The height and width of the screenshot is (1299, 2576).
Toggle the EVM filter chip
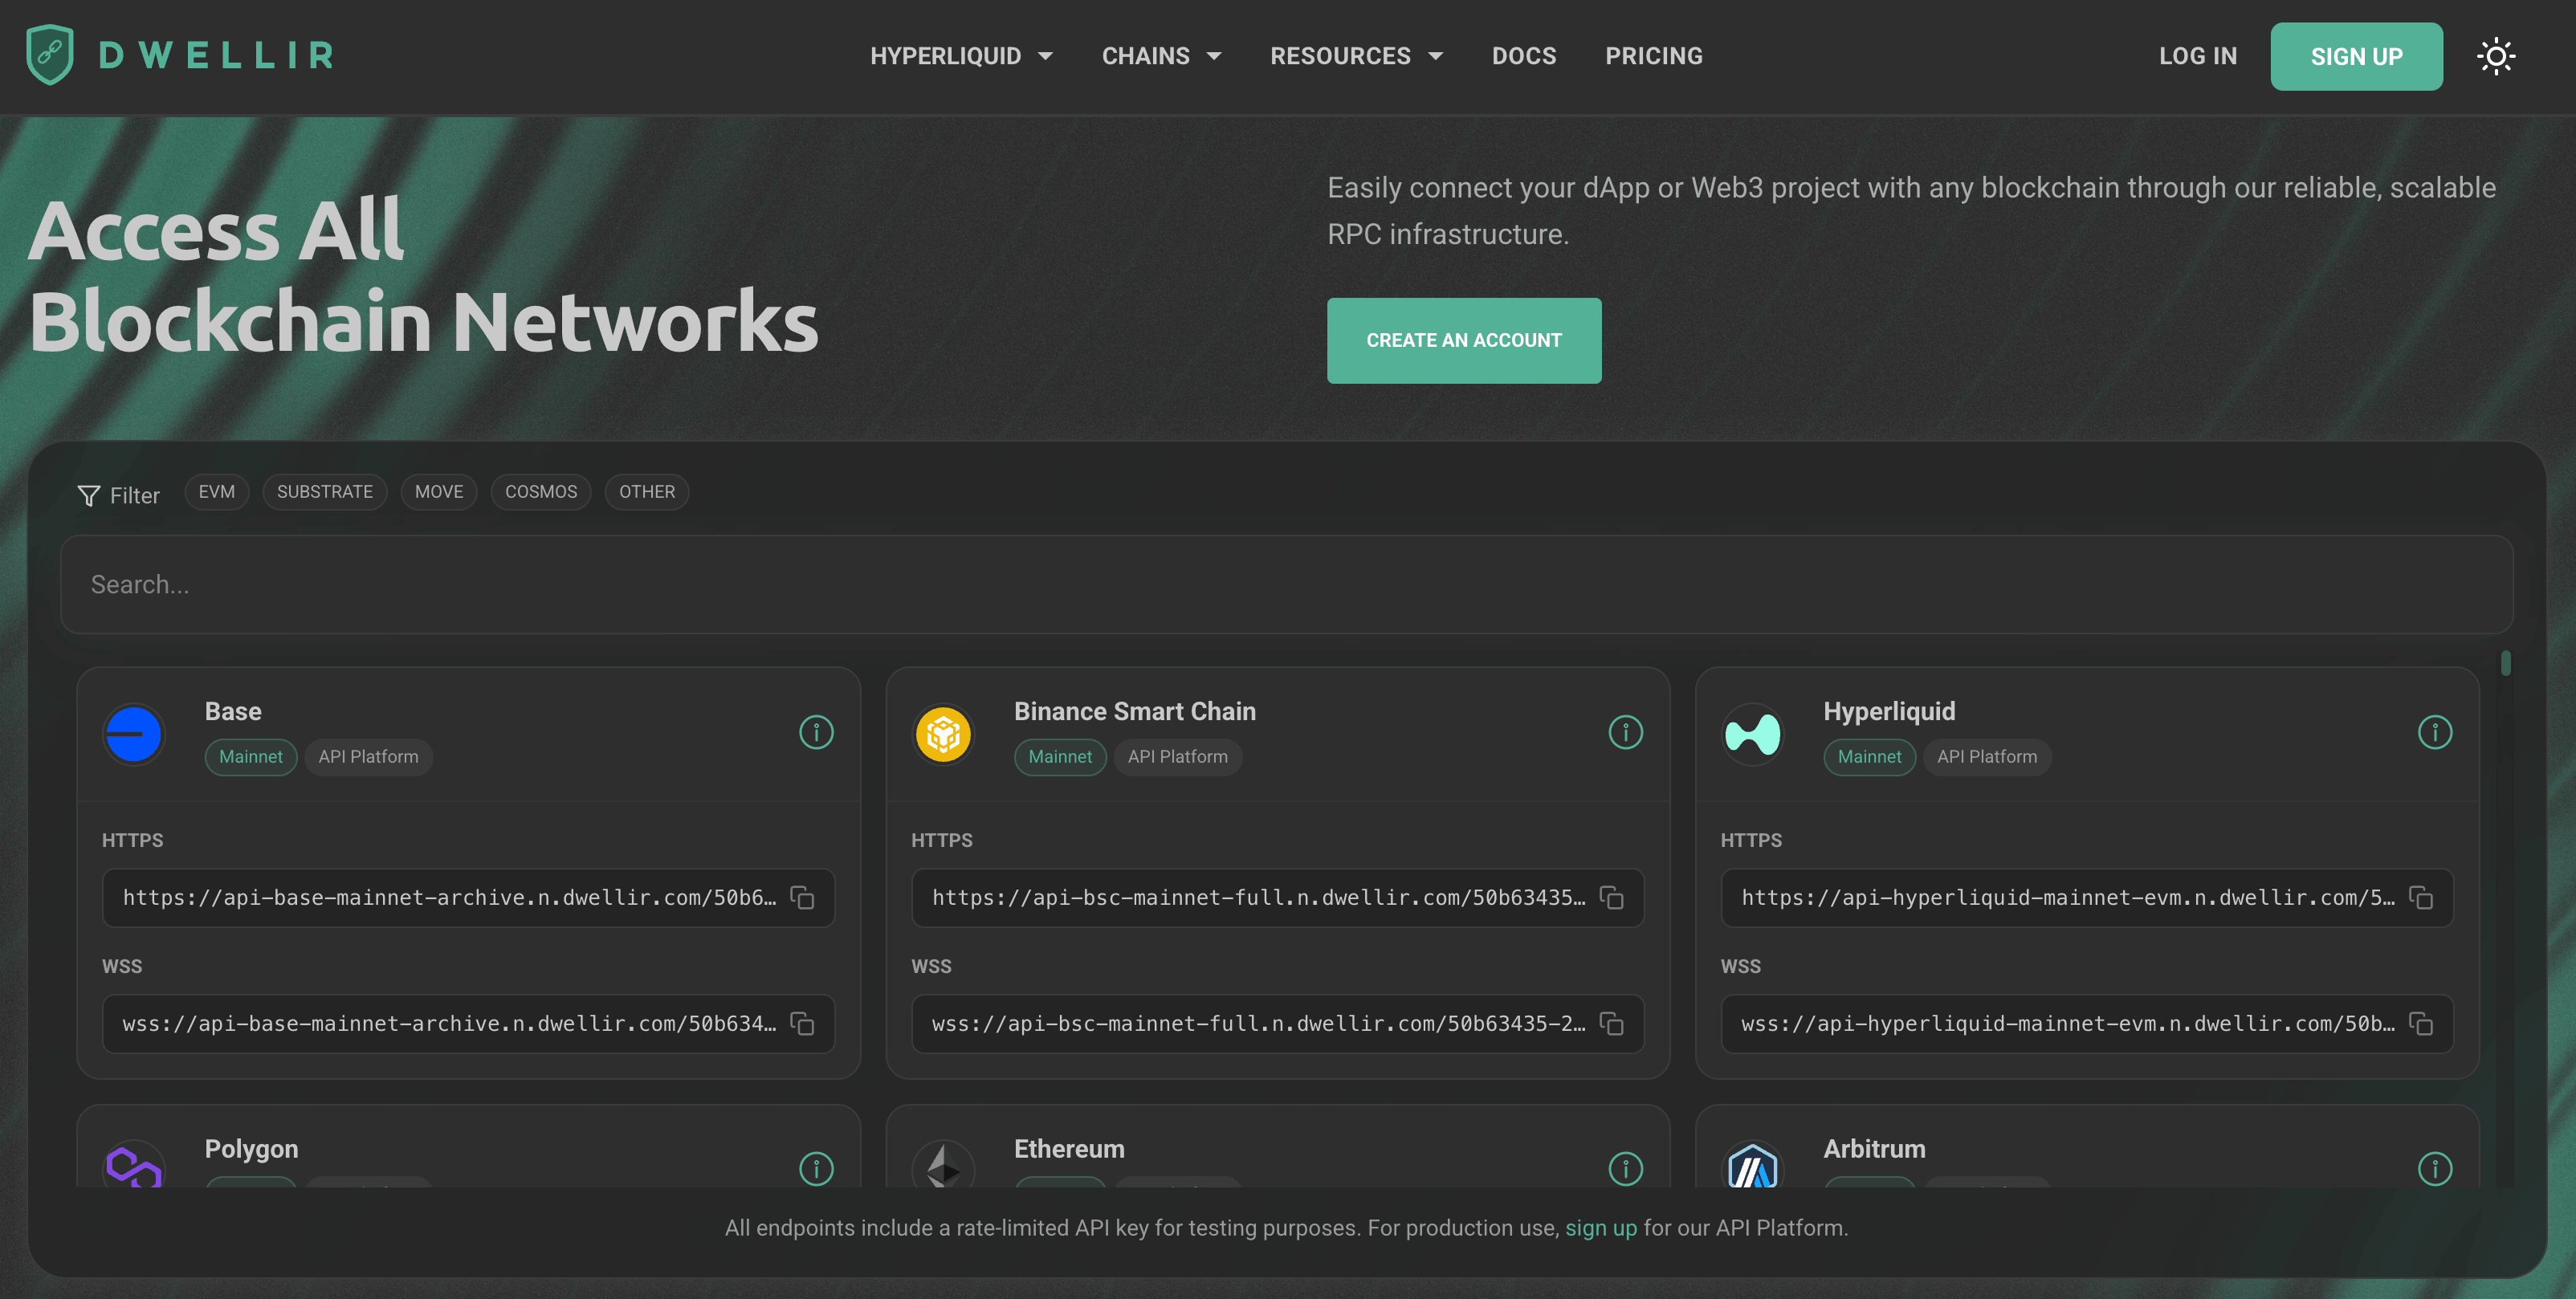pyautogui.click(x=216, y=492)
